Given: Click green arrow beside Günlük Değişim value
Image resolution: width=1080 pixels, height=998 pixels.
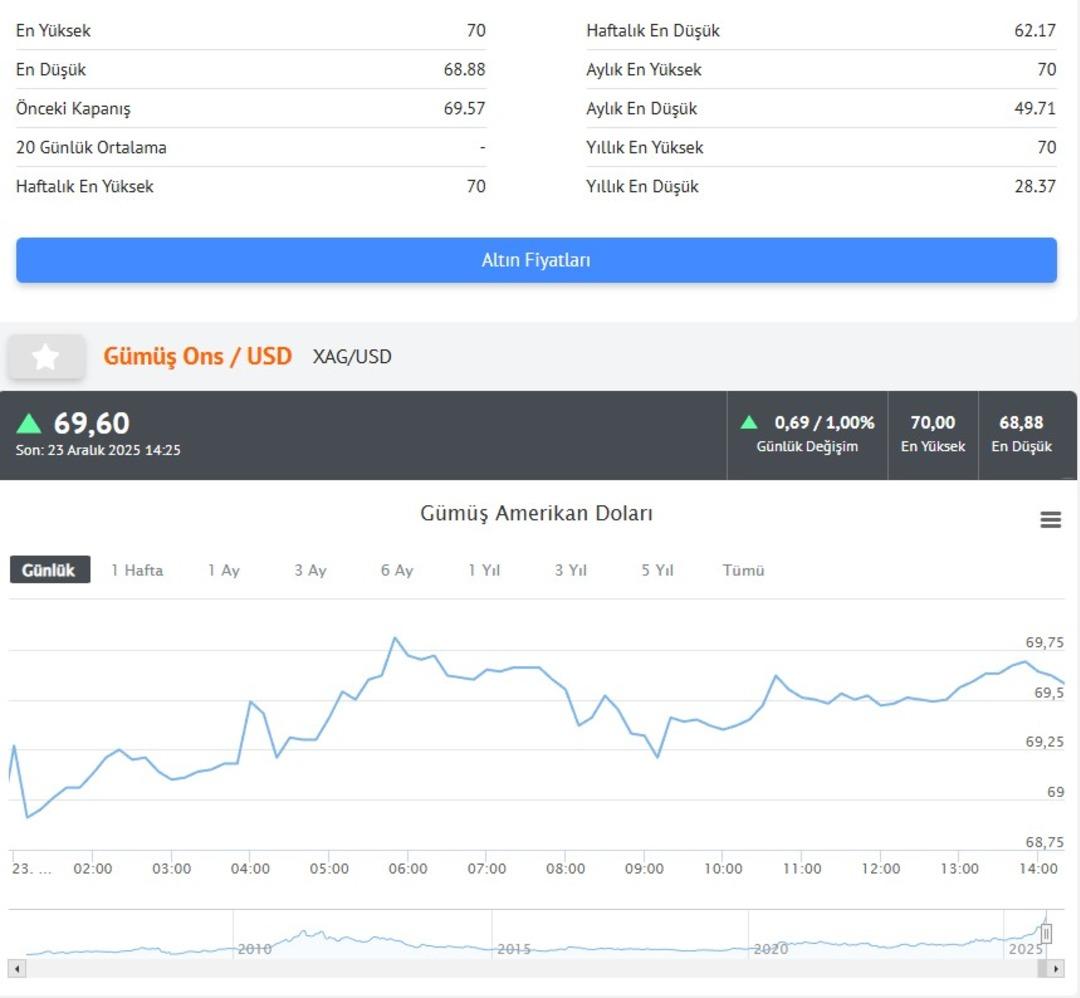Looking at the screenshot, I should point(749,422).
